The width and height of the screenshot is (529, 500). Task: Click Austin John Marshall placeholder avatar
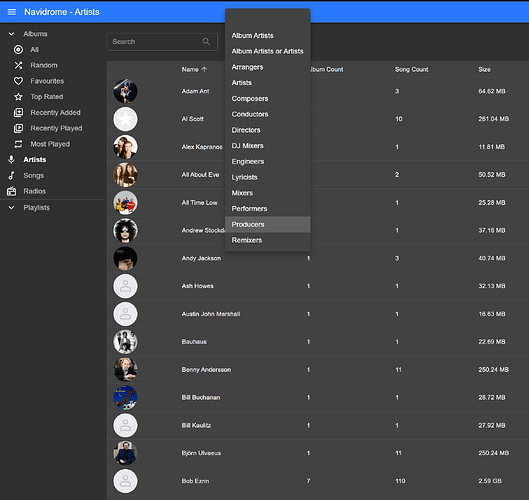(125, 314)
